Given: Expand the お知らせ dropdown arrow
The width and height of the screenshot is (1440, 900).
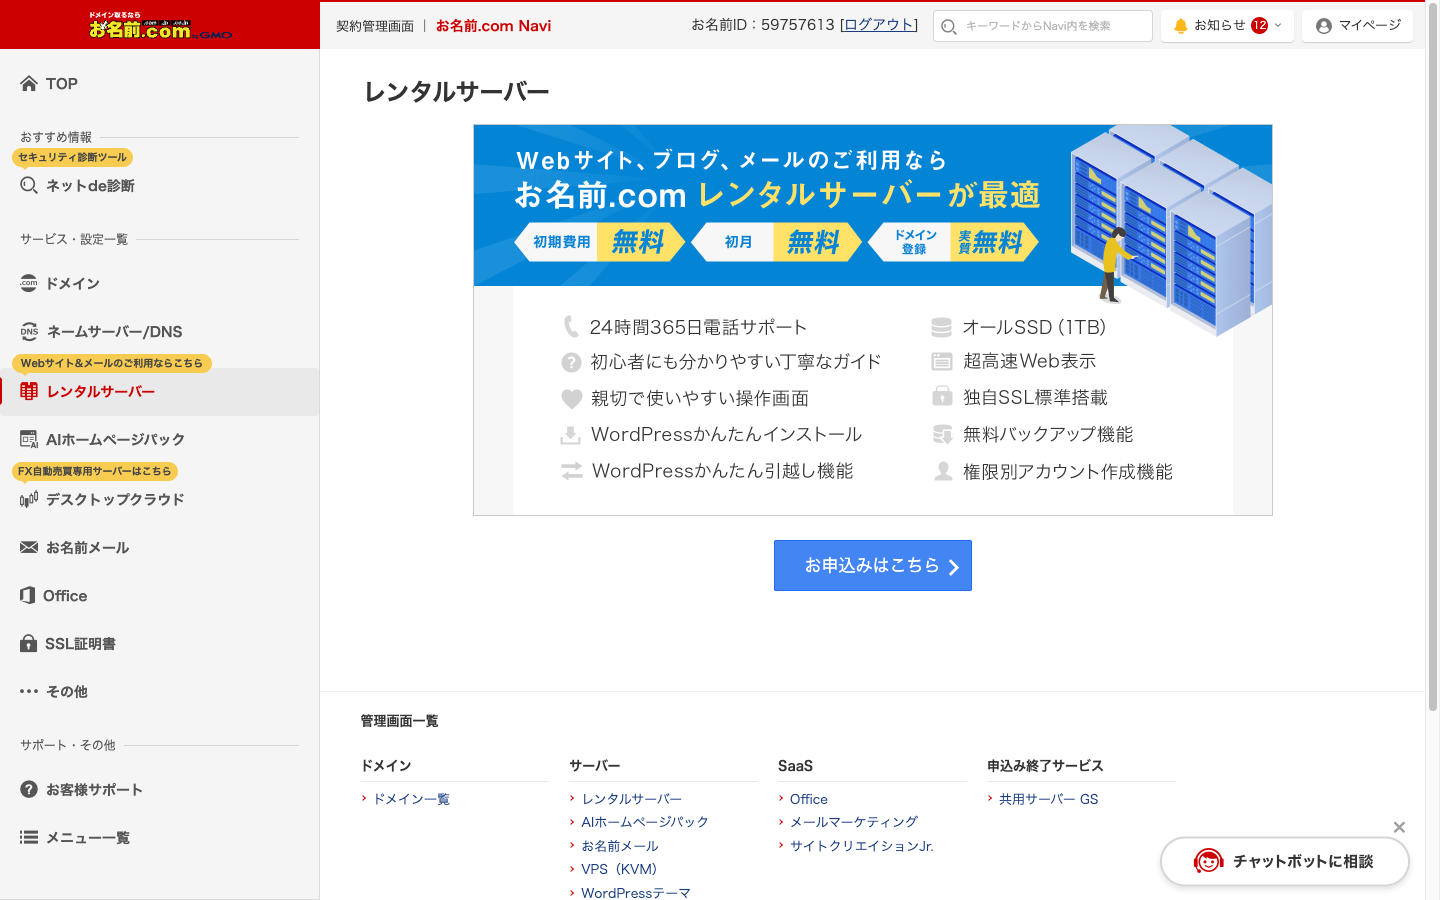Looking at the screenshot, I should 1278,25.
